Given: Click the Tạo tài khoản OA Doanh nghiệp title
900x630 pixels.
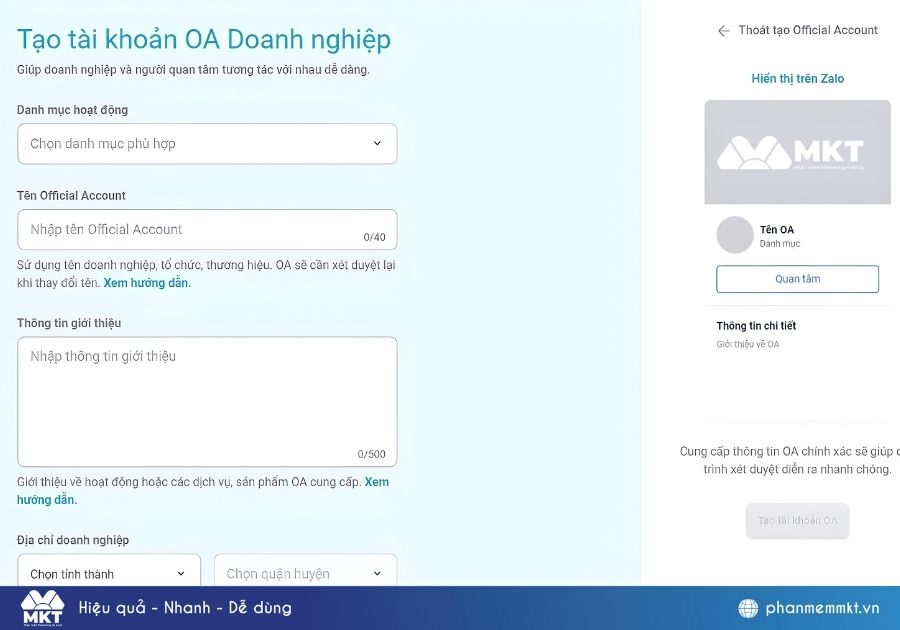Looking at the screenshot, I should point(204,40).
